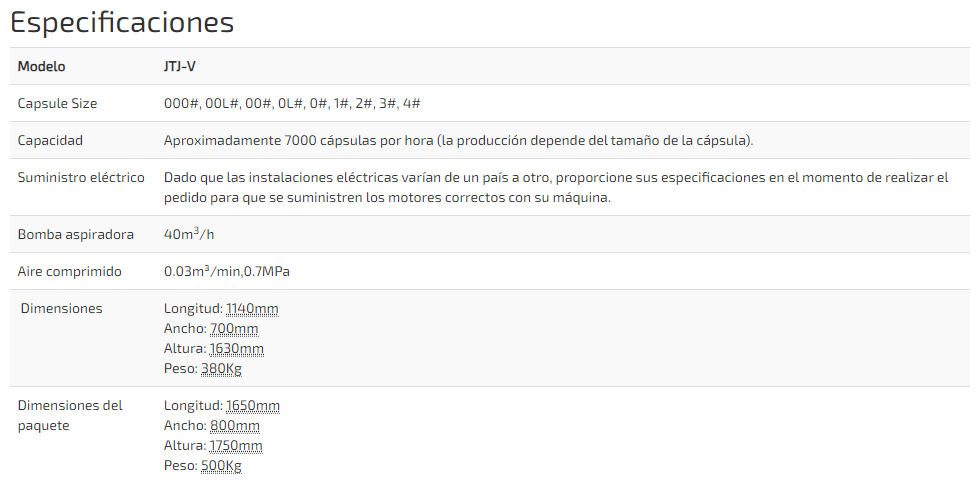Click the Modelo header cell
The height and width of the screenshot is (485, 977).
coord(42,67)
